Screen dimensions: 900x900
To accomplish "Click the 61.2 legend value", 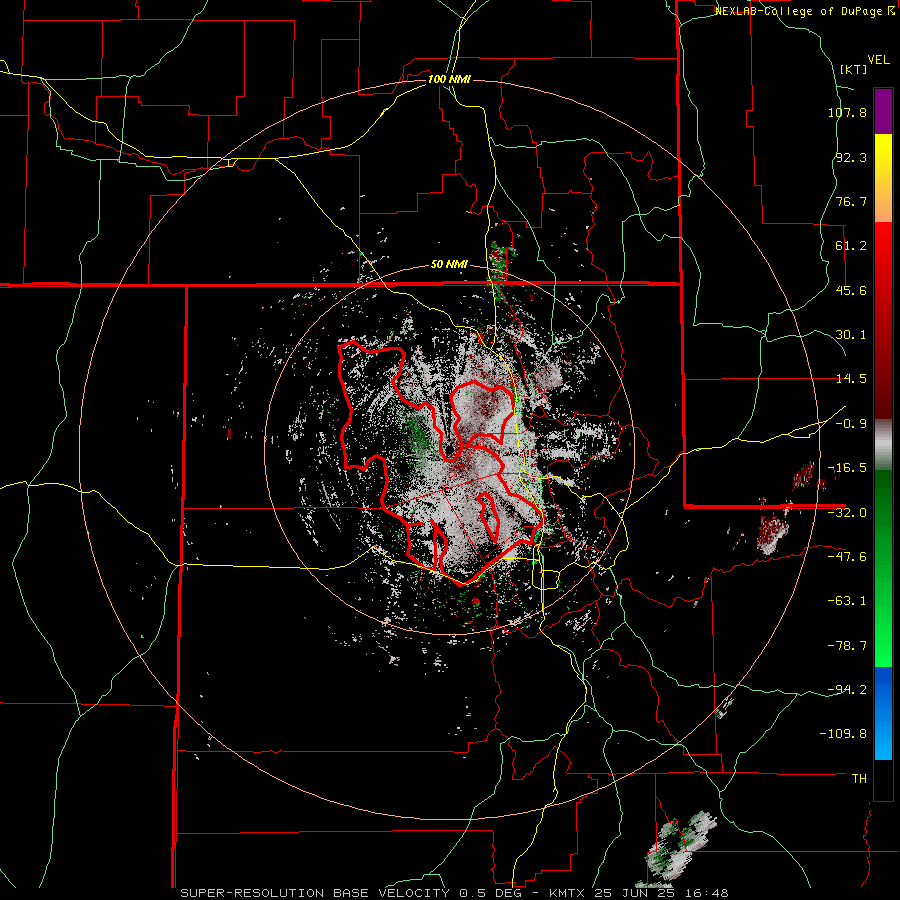I will [851, 246].
